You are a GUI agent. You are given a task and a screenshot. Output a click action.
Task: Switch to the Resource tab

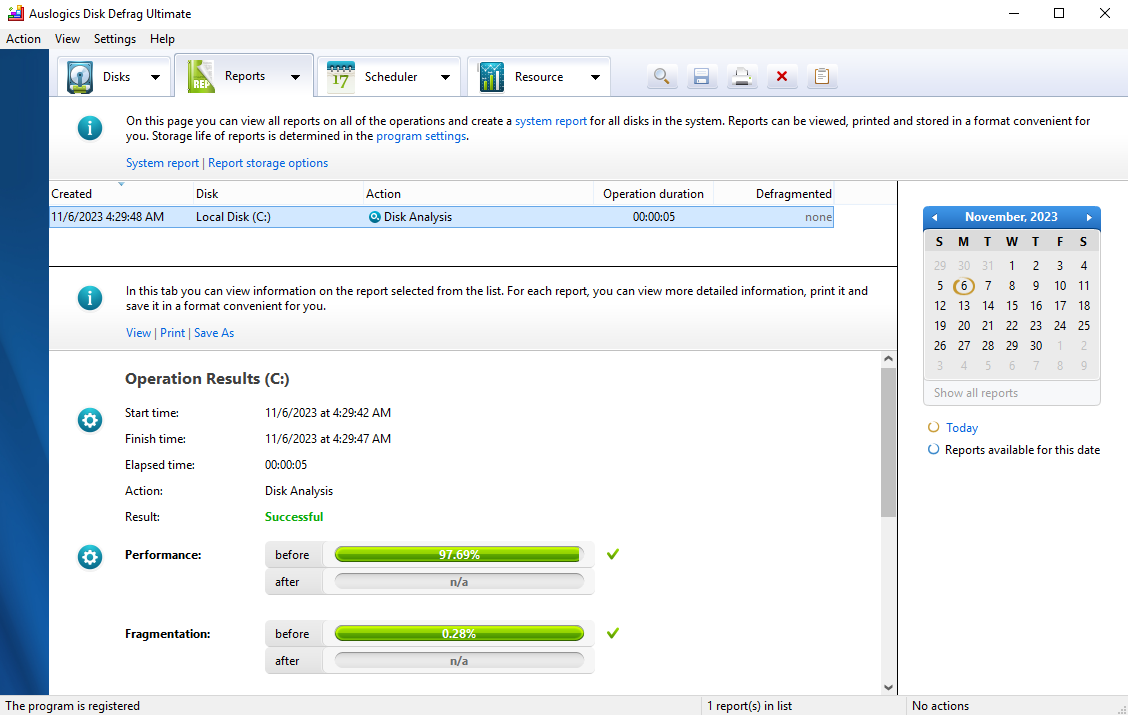pos(539,76)
